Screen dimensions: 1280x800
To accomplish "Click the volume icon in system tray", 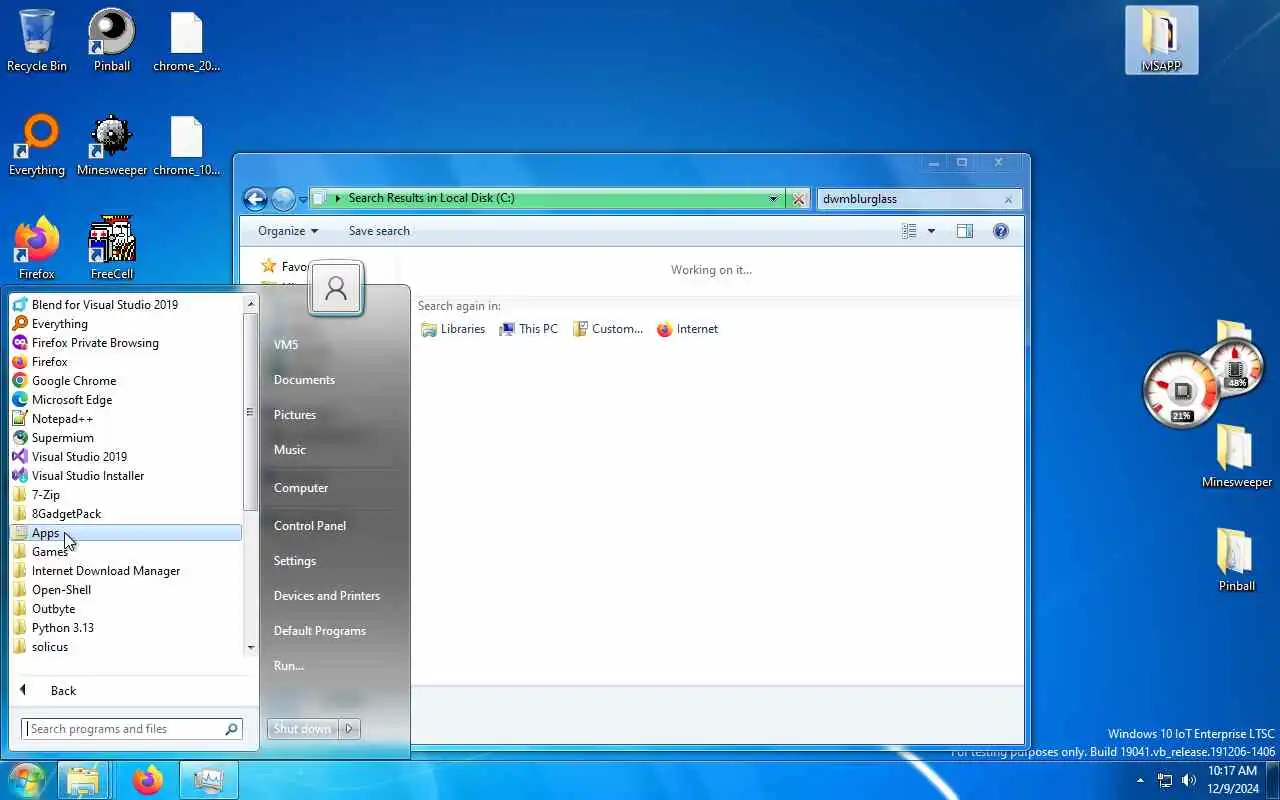I will click(1189, 780).
